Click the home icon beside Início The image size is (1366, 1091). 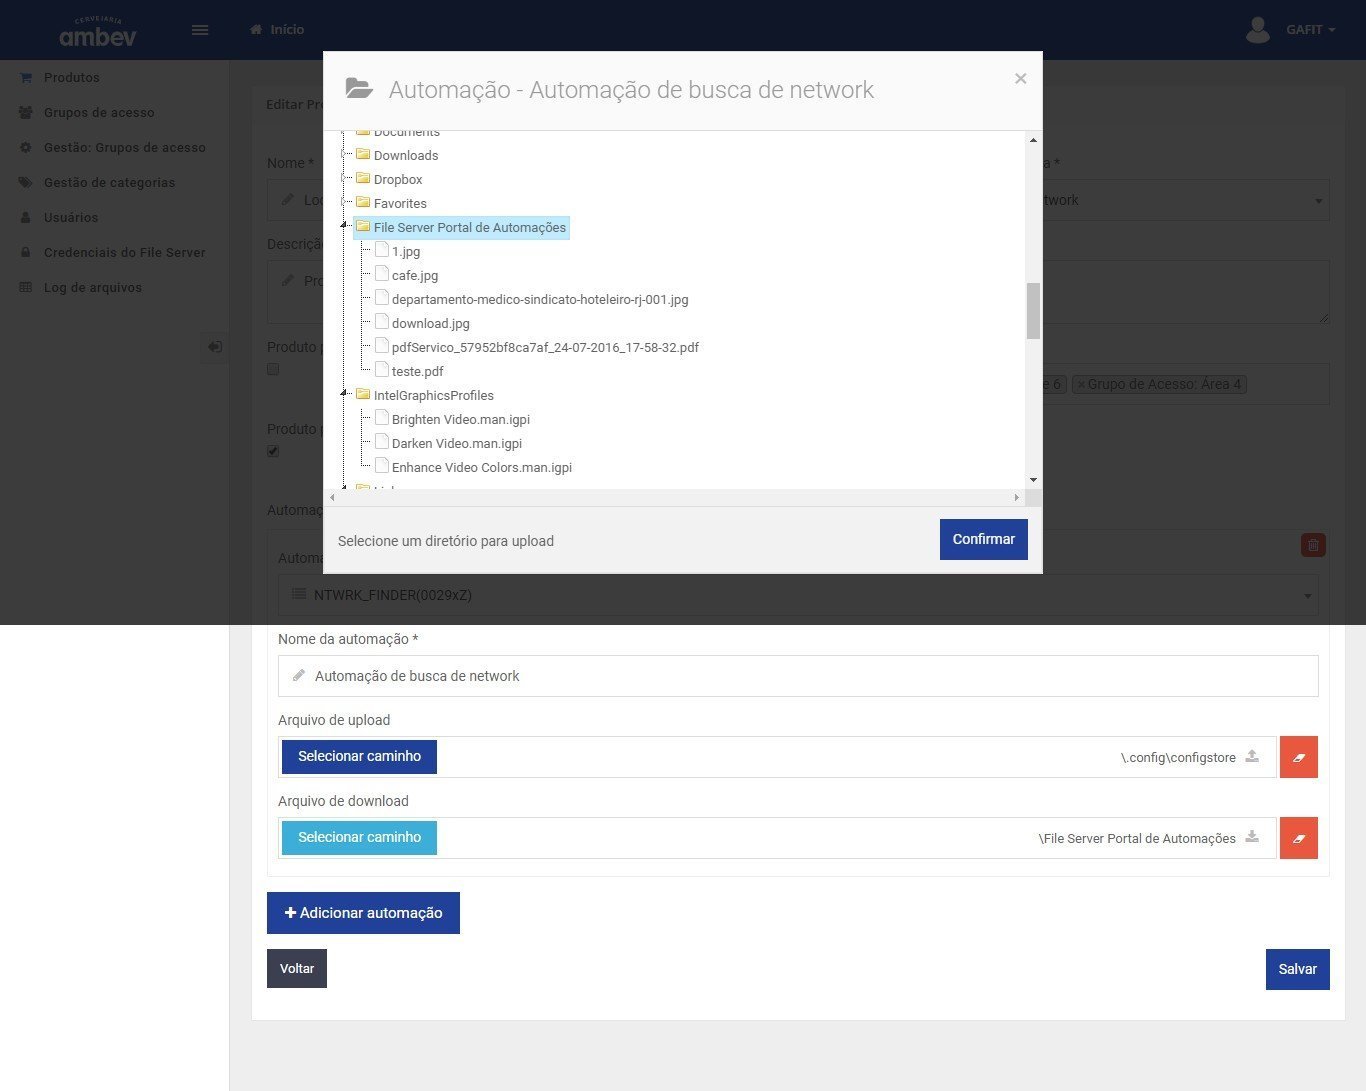pyautogui.click(x=256, y=30)
